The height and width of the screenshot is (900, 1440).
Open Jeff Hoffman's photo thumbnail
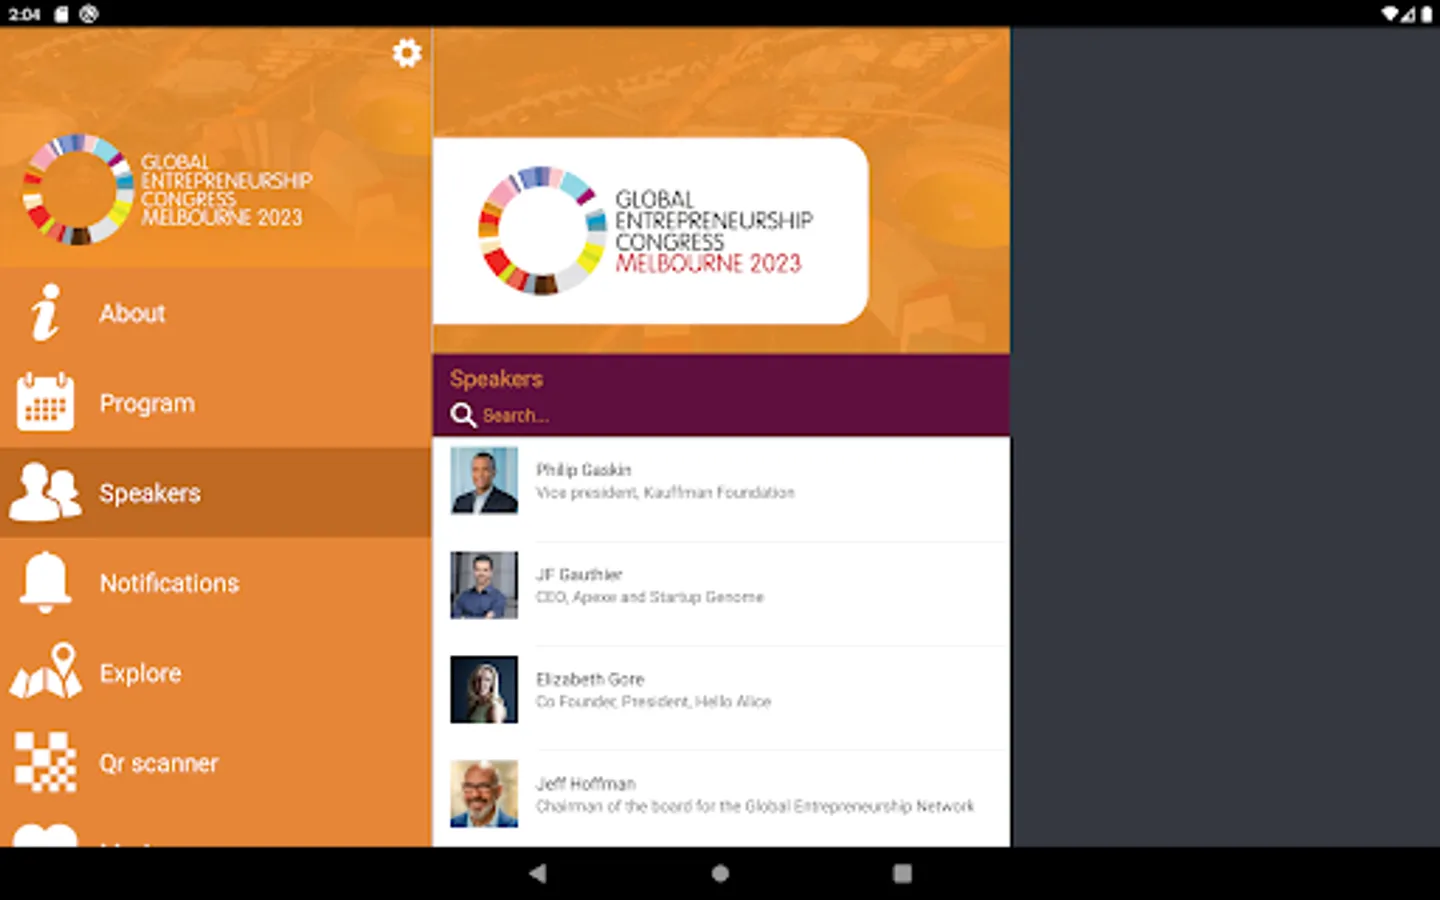pos(484,794)
